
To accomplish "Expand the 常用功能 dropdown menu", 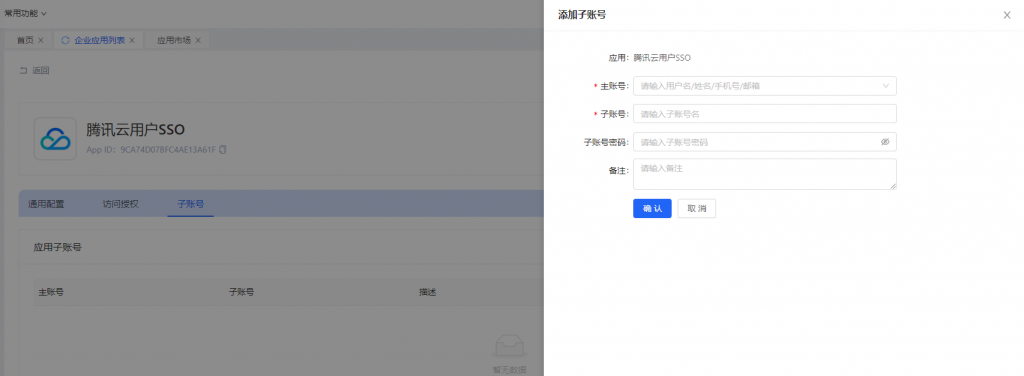I will 25,13.
